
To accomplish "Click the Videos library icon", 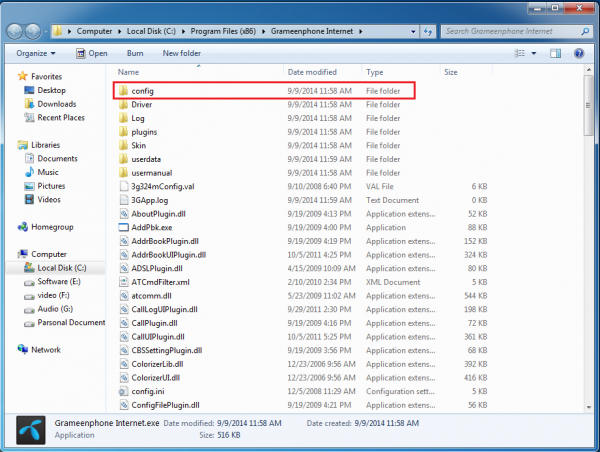I will (29, 199).
